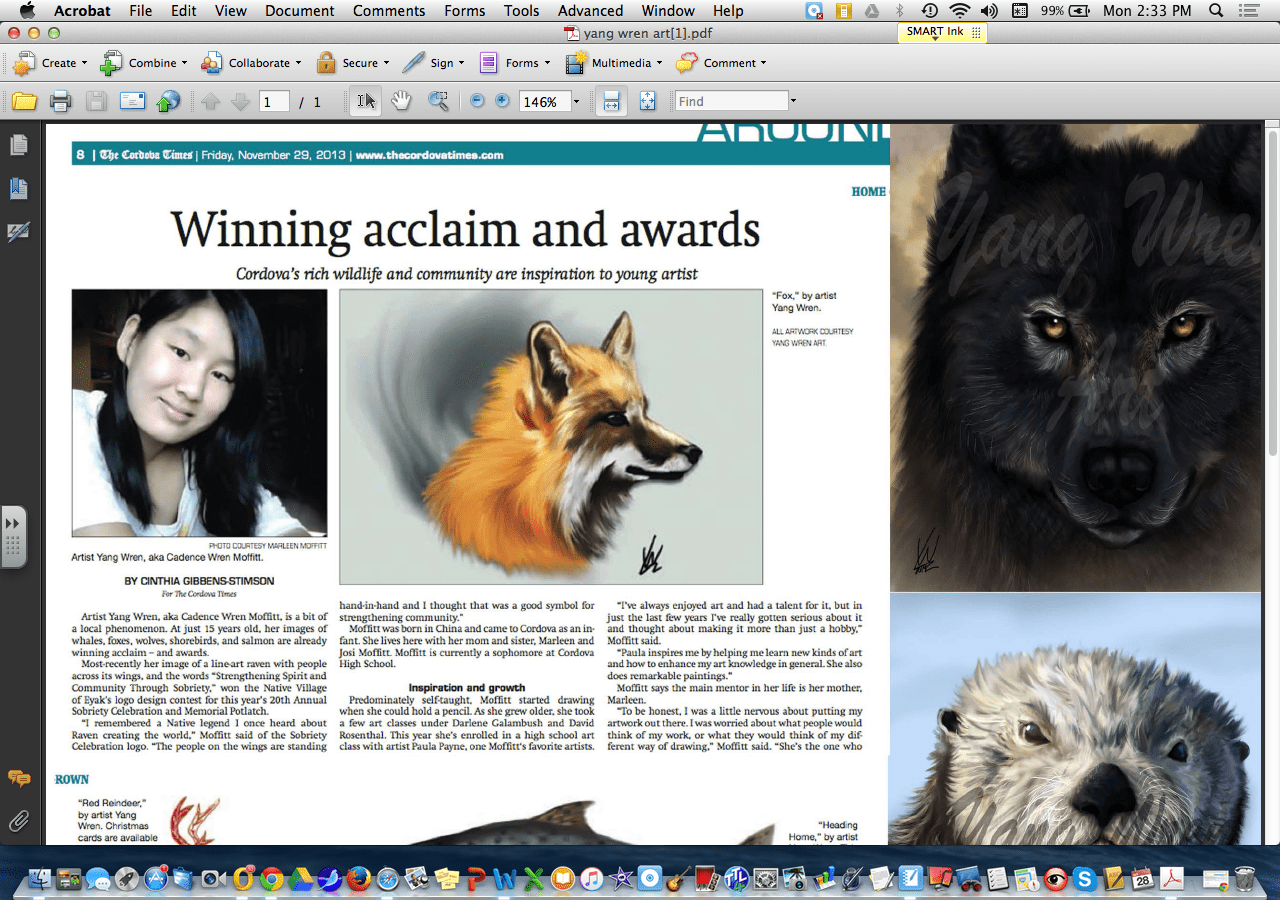Screen dimensions: 1280x900
Task: Click the page number input field
Action: click(x=274, y=102)
